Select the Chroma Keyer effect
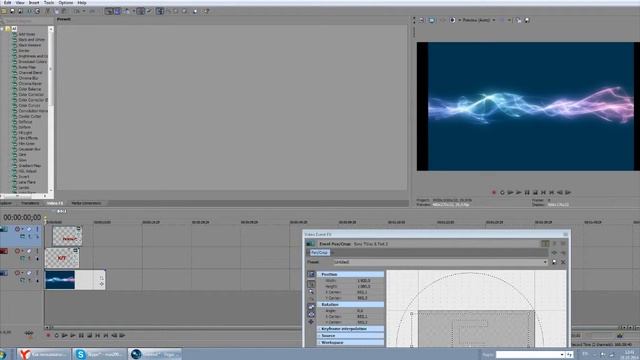 30,83
